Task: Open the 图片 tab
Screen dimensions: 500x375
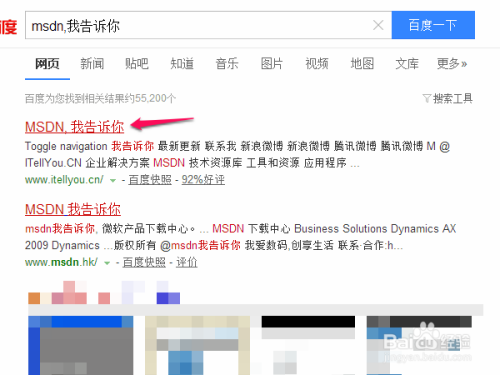Action: (272, 63)
